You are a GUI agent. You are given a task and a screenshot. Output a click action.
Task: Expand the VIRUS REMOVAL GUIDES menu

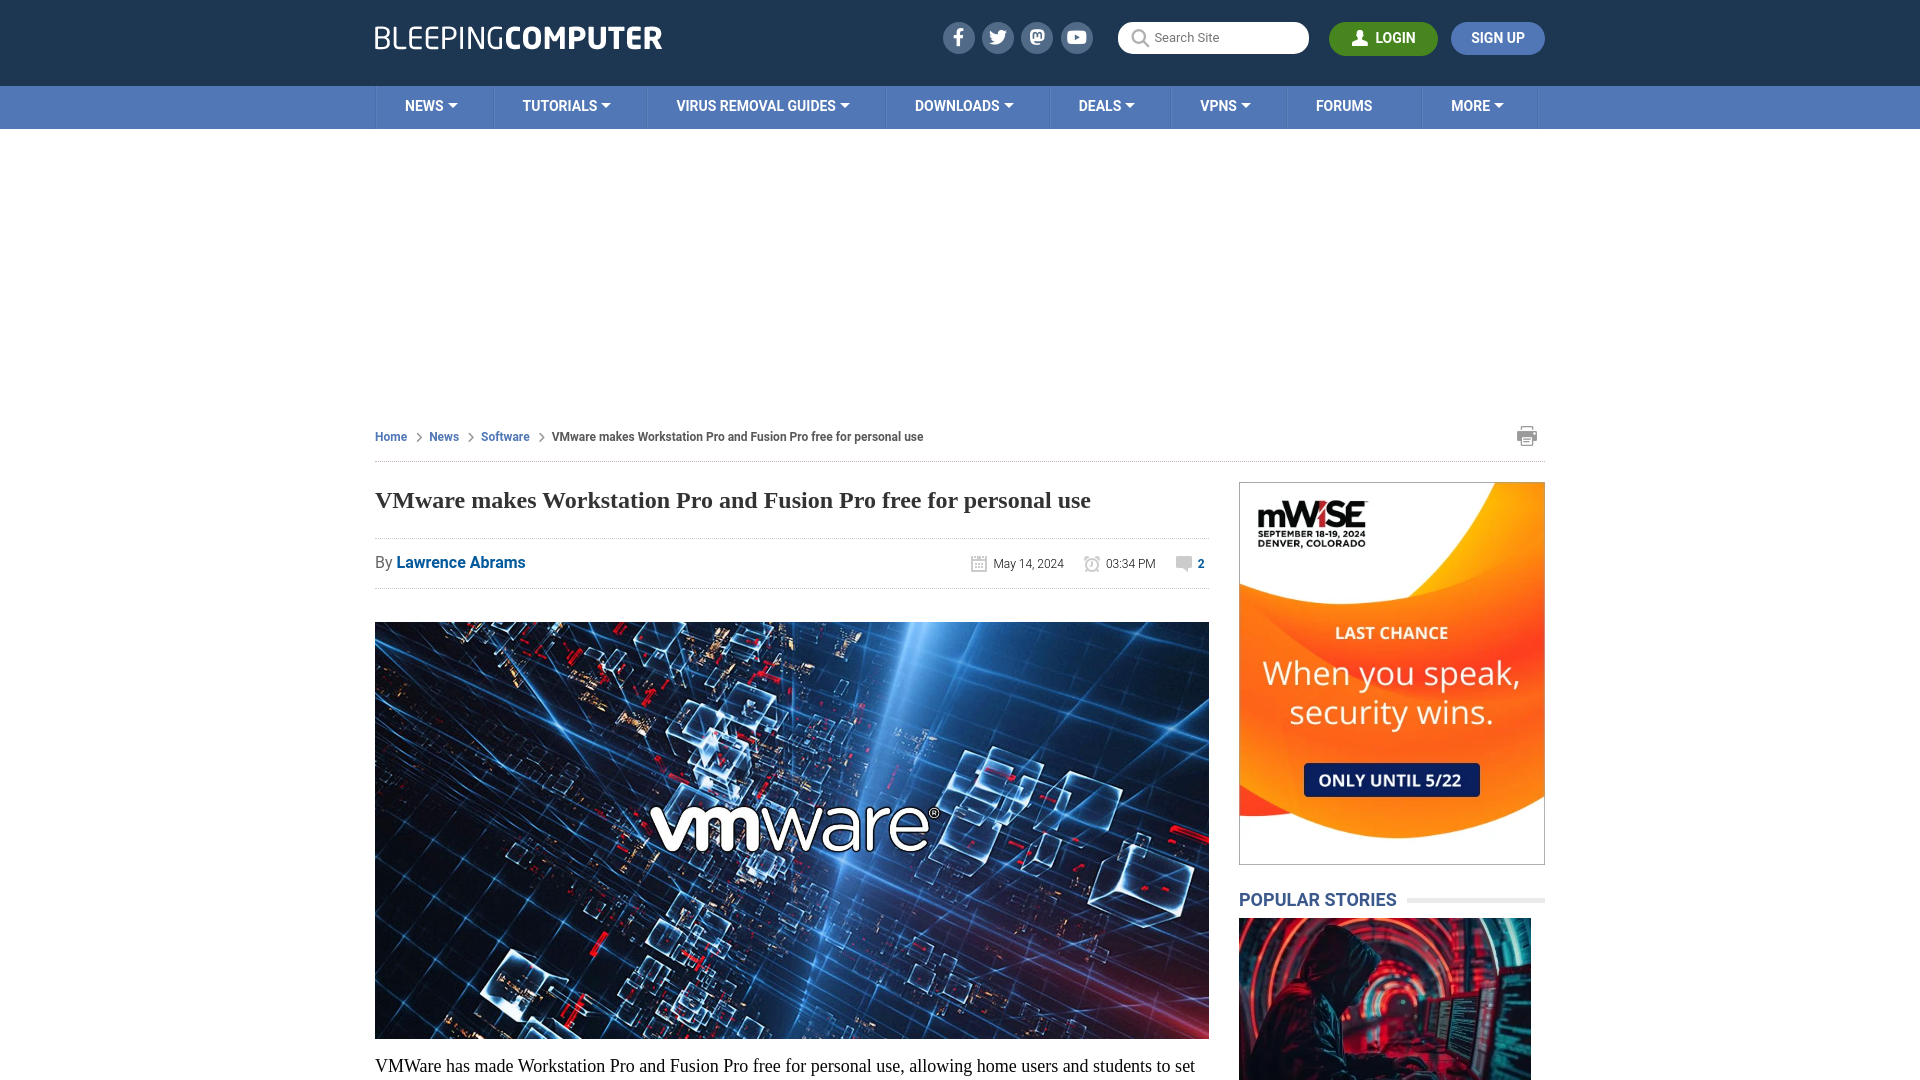point(762,107)
